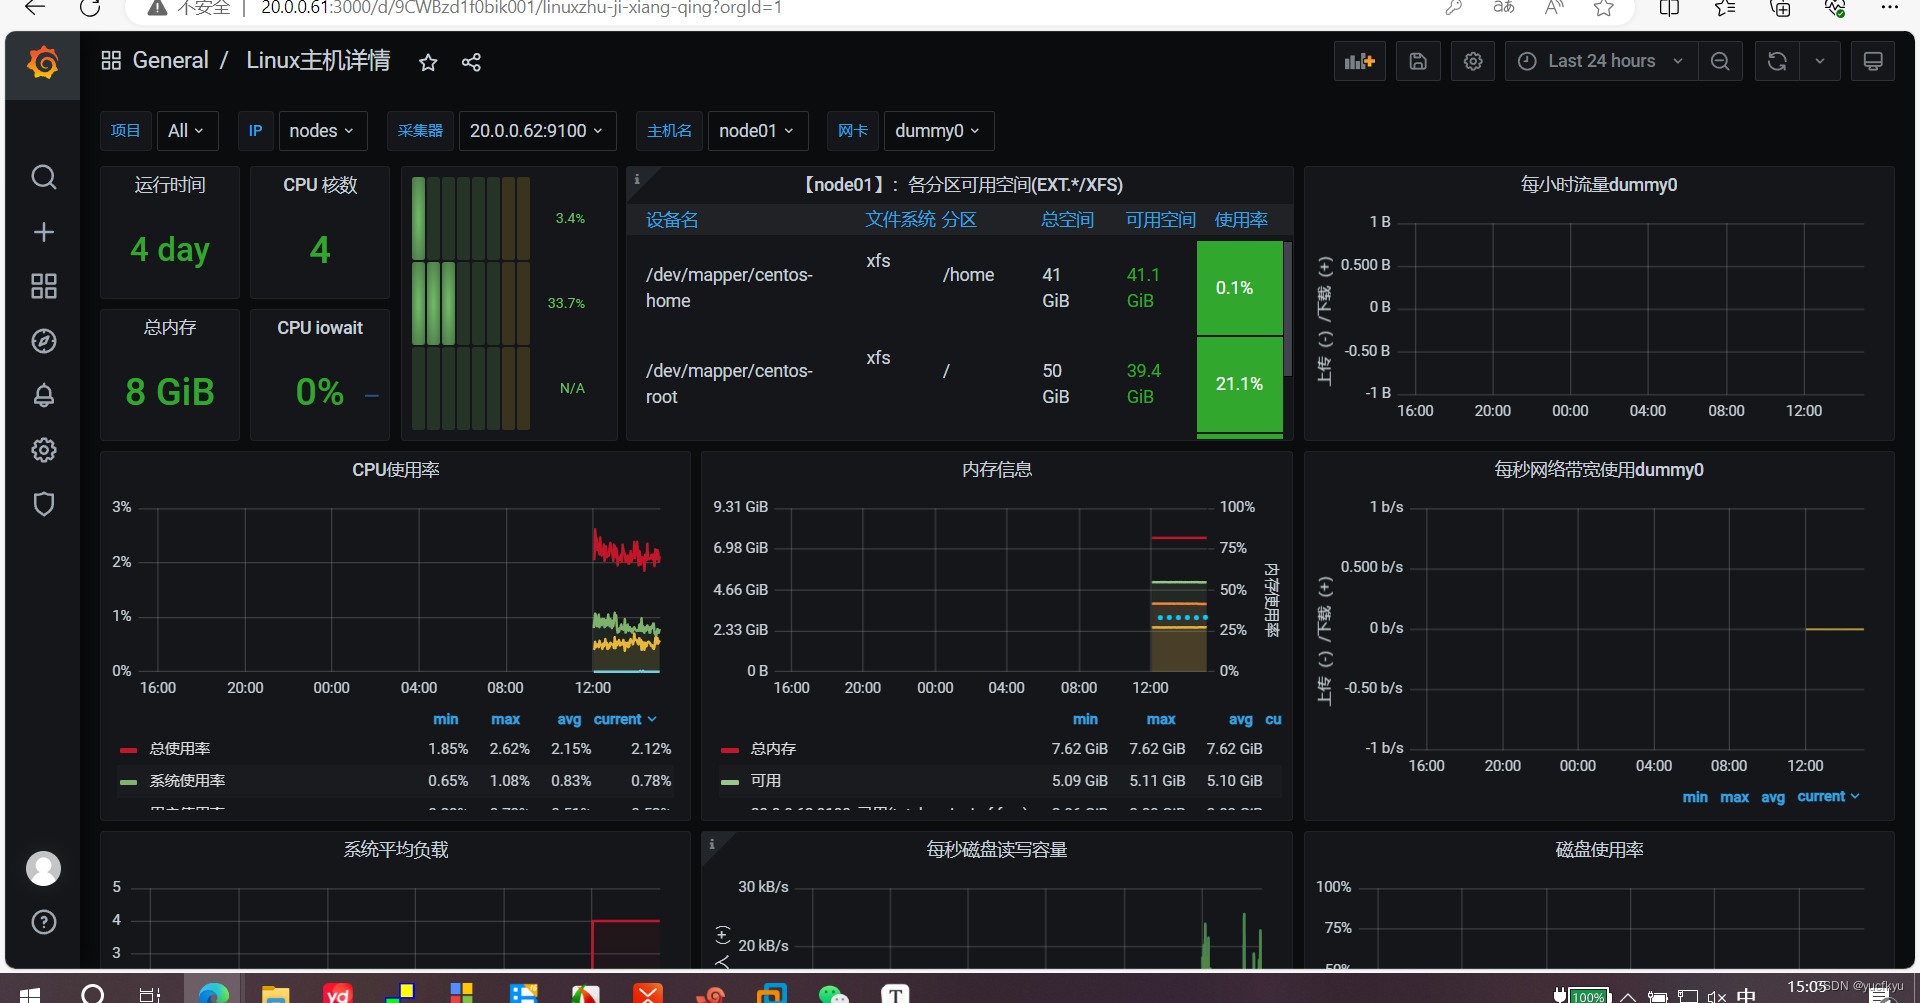Open the 项目 All variable dropdown

pos(186,131)
